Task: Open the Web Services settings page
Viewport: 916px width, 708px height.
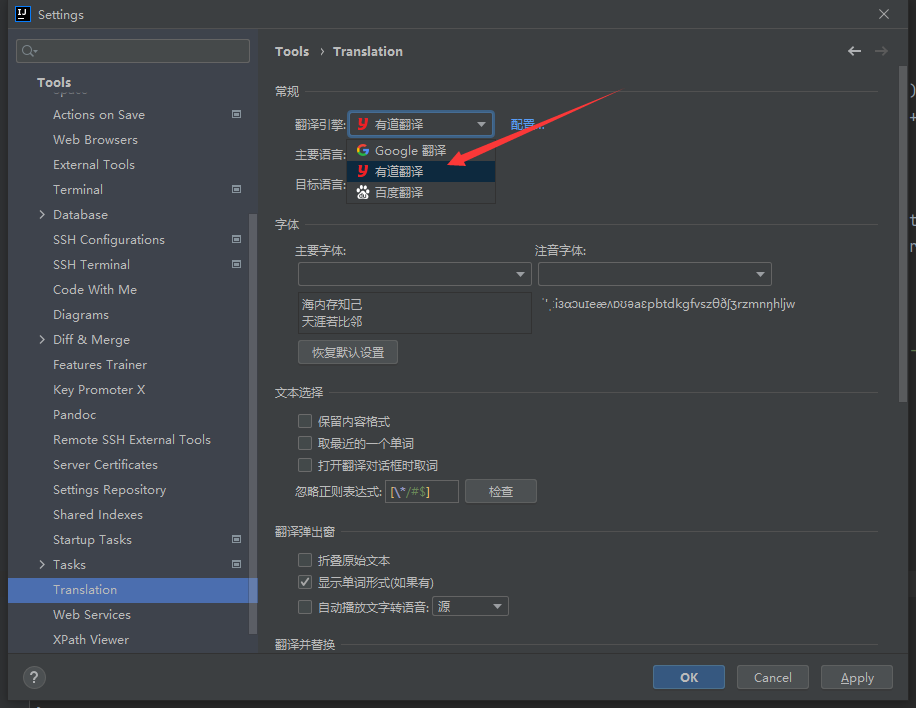Action: (92, 615)
